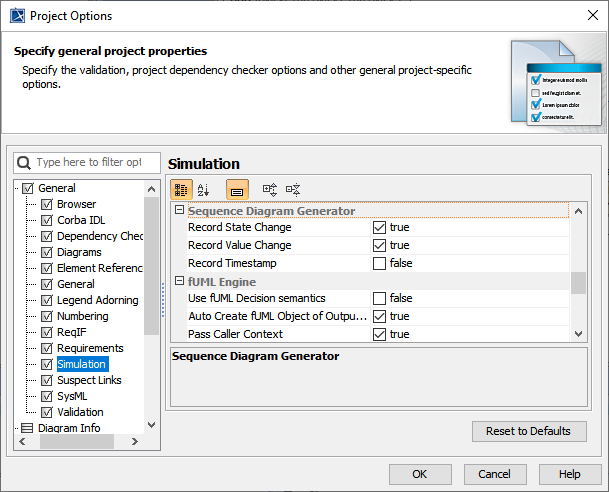Click the Simulation category icon in tree
Image resolution: width=609 pixels, height=492 pixels.
(46, 364)
